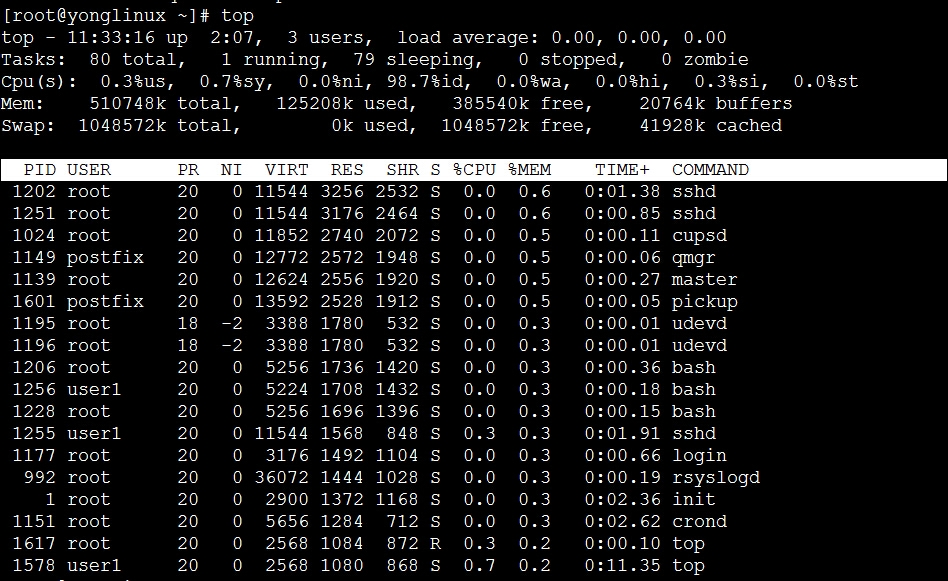Click the SHR column header
The image size is (948, 581).
click(x=403, y=170)
